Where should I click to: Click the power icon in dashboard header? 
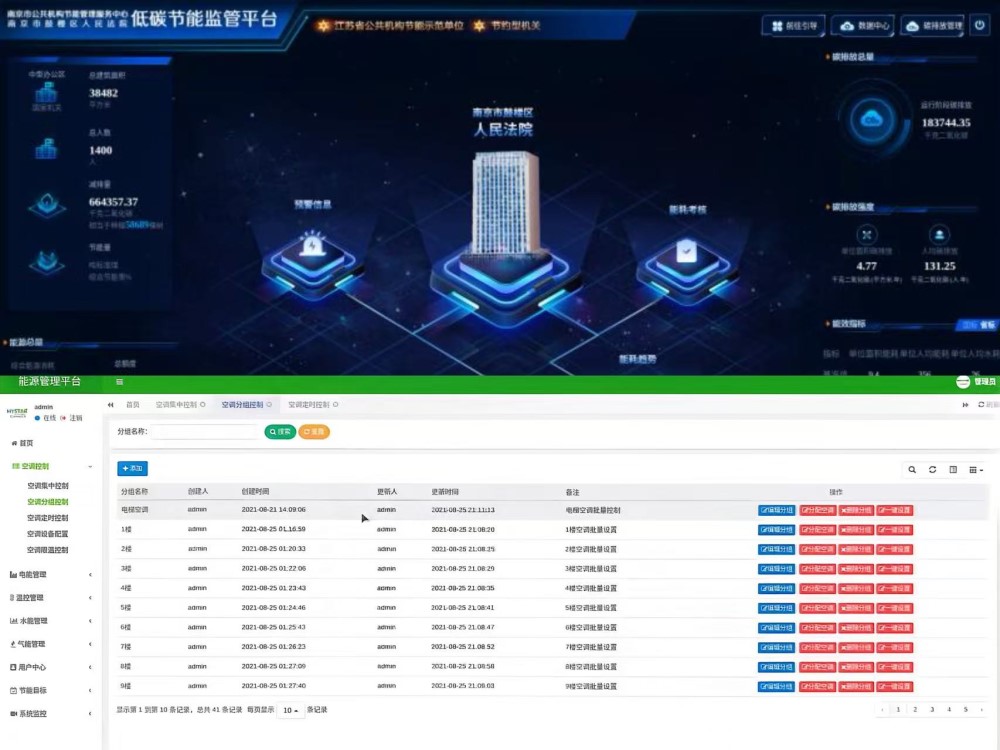[x=979, y=26]
